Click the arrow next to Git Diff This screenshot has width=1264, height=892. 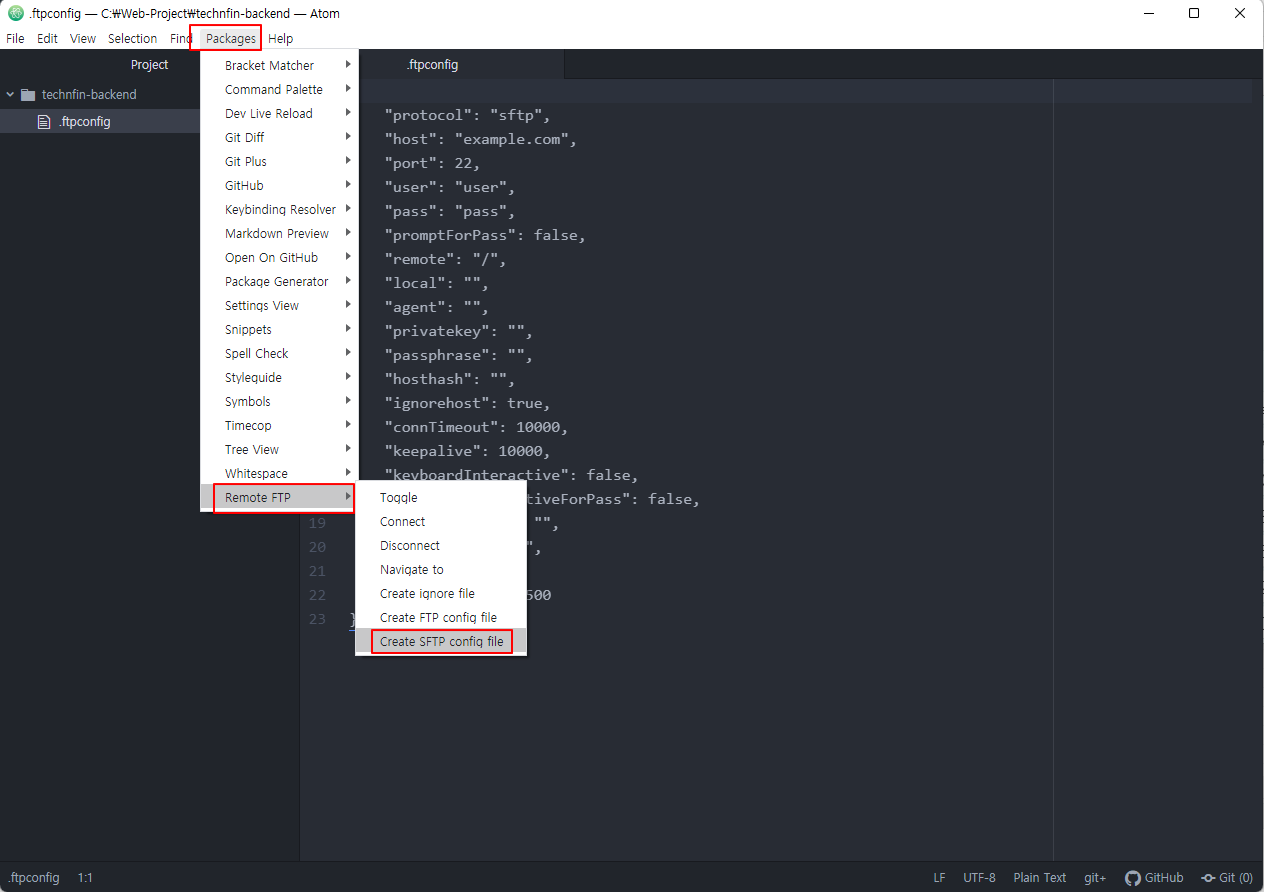click(348, 137)
